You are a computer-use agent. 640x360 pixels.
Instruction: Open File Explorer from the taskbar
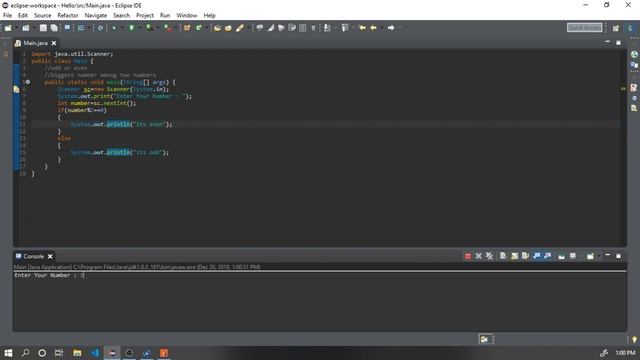77,353
